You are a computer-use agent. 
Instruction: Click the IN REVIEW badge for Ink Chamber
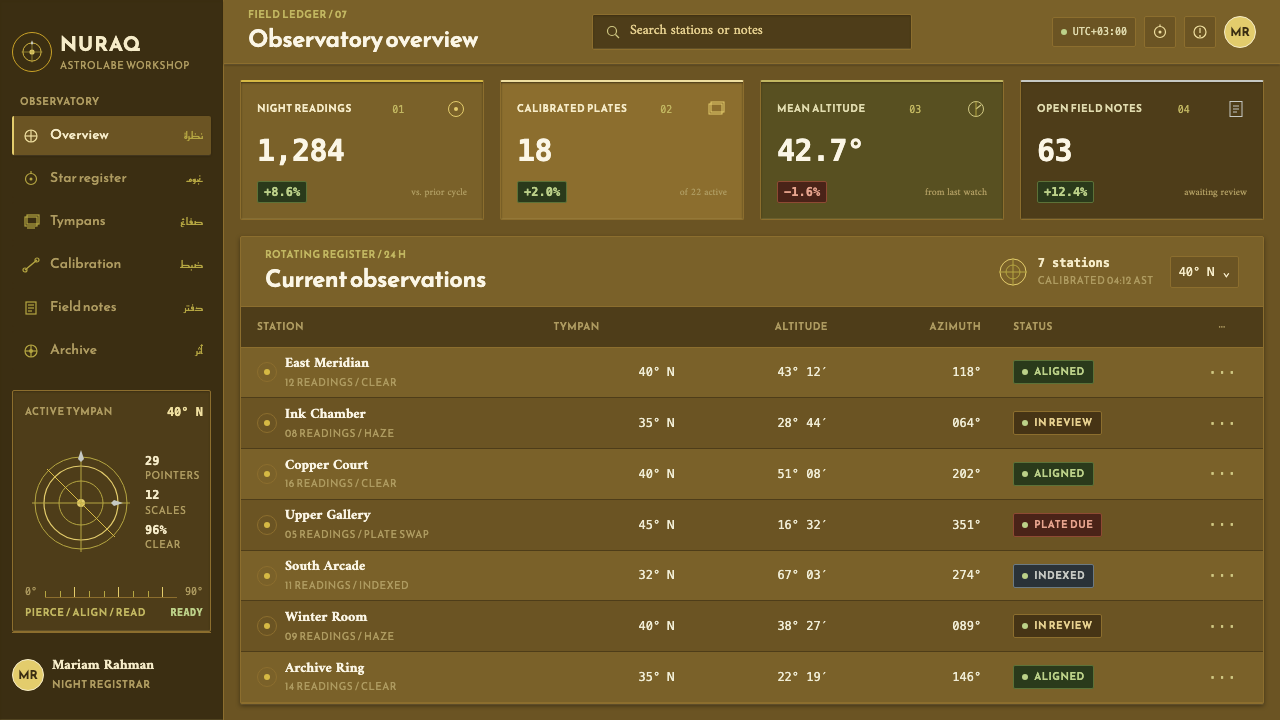tap(1057, 423)
